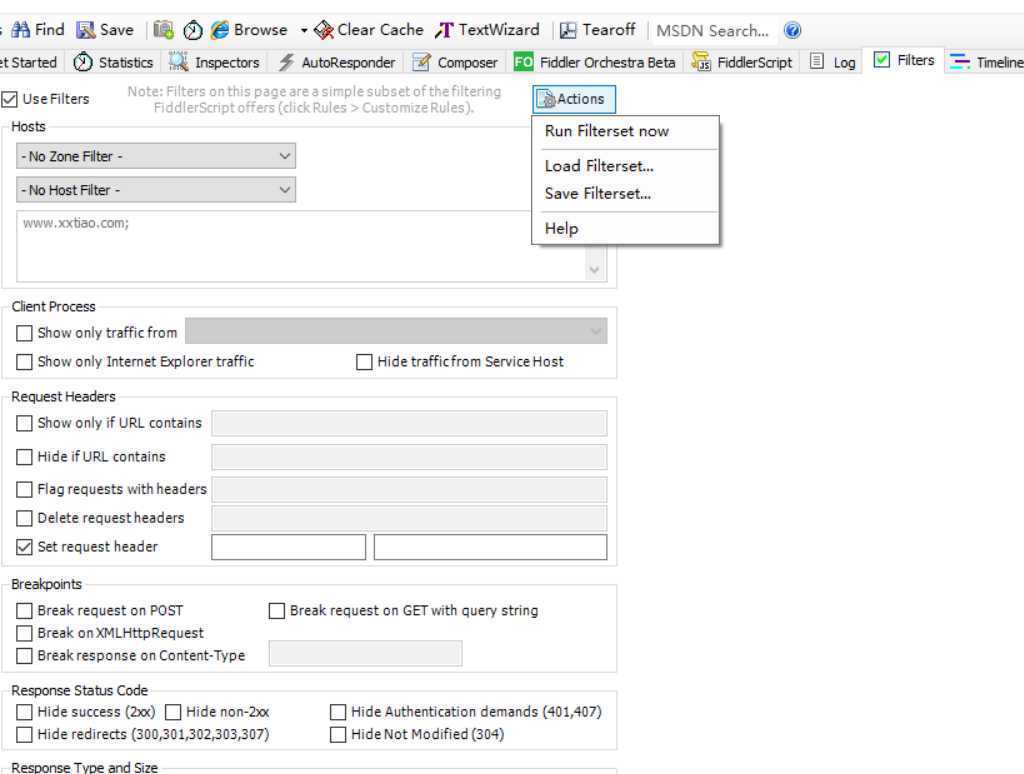The width and height of the screenshot is (1024, 774).
Task: Check Delete request headers
Action: click(24, 518)
